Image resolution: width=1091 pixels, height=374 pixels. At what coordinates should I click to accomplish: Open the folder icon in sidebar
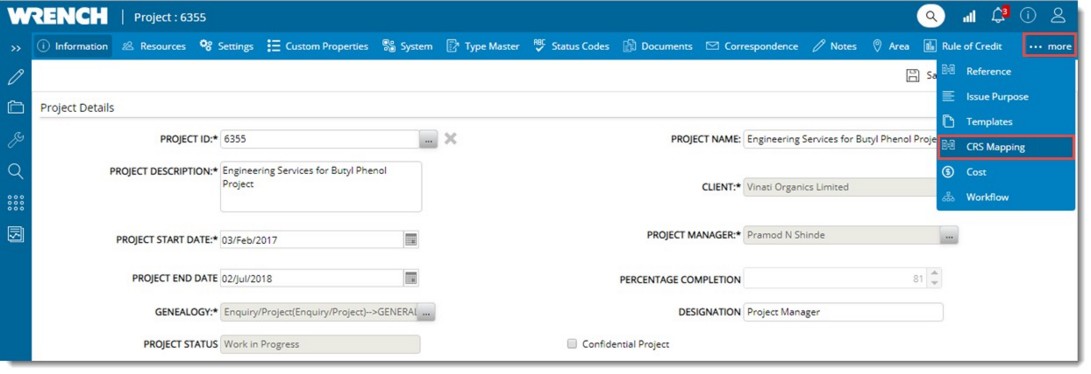tap(15, 108)
